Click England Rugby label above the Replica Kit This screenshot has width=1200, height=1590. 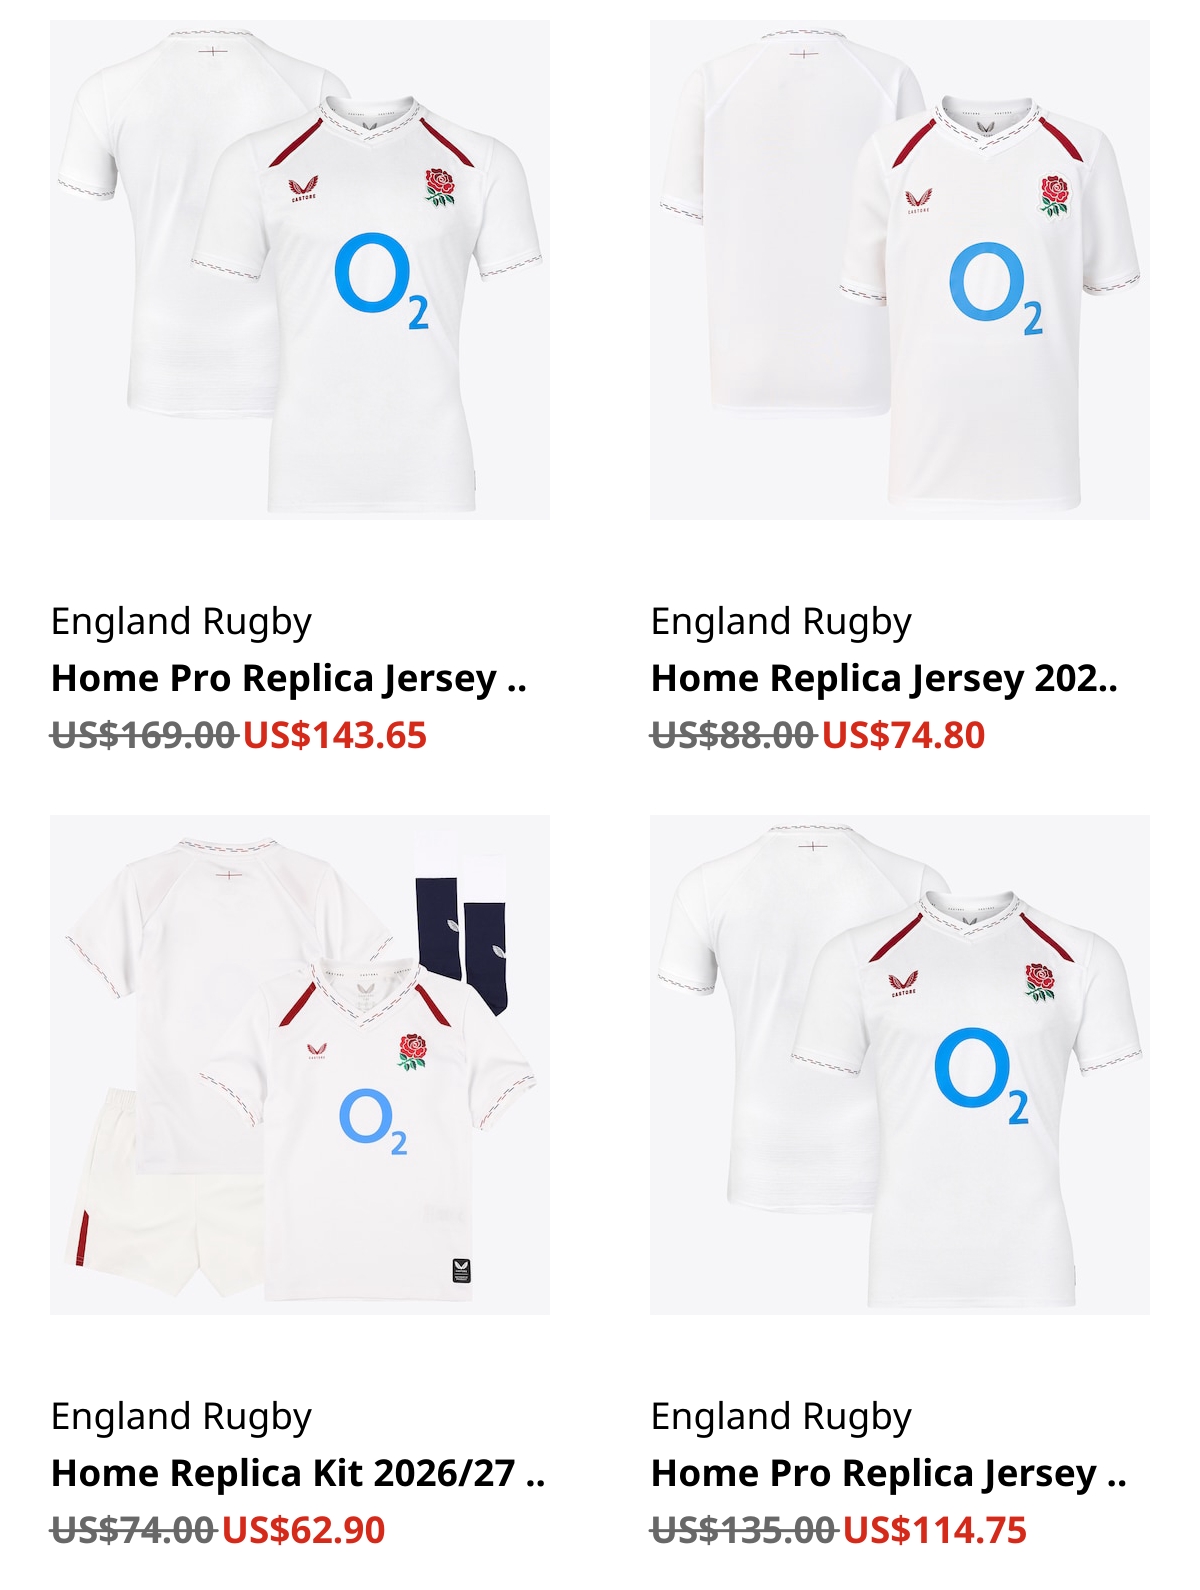(181, 1417)
